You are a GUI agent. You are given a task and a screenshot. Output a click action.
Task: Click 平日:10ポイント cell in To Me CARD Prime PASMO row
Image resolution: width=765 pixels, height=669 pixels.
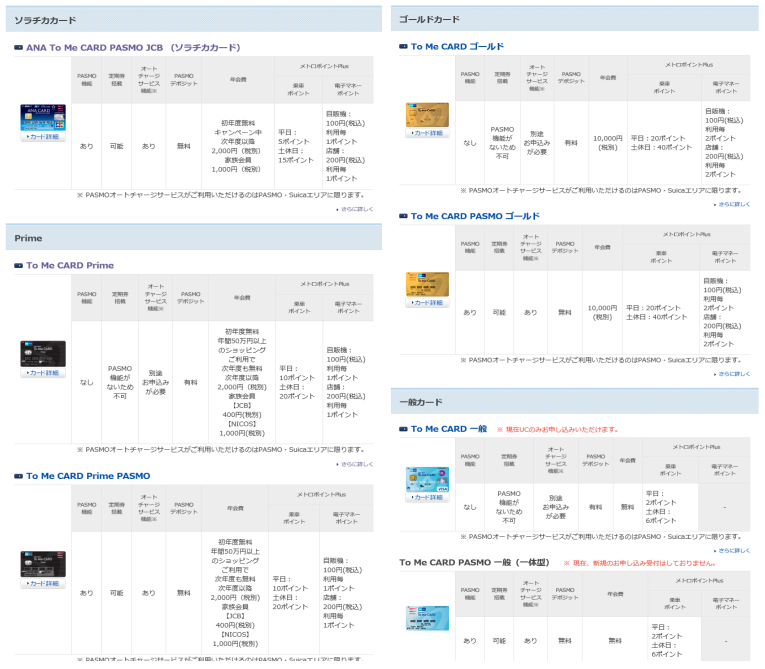point(294,593)
